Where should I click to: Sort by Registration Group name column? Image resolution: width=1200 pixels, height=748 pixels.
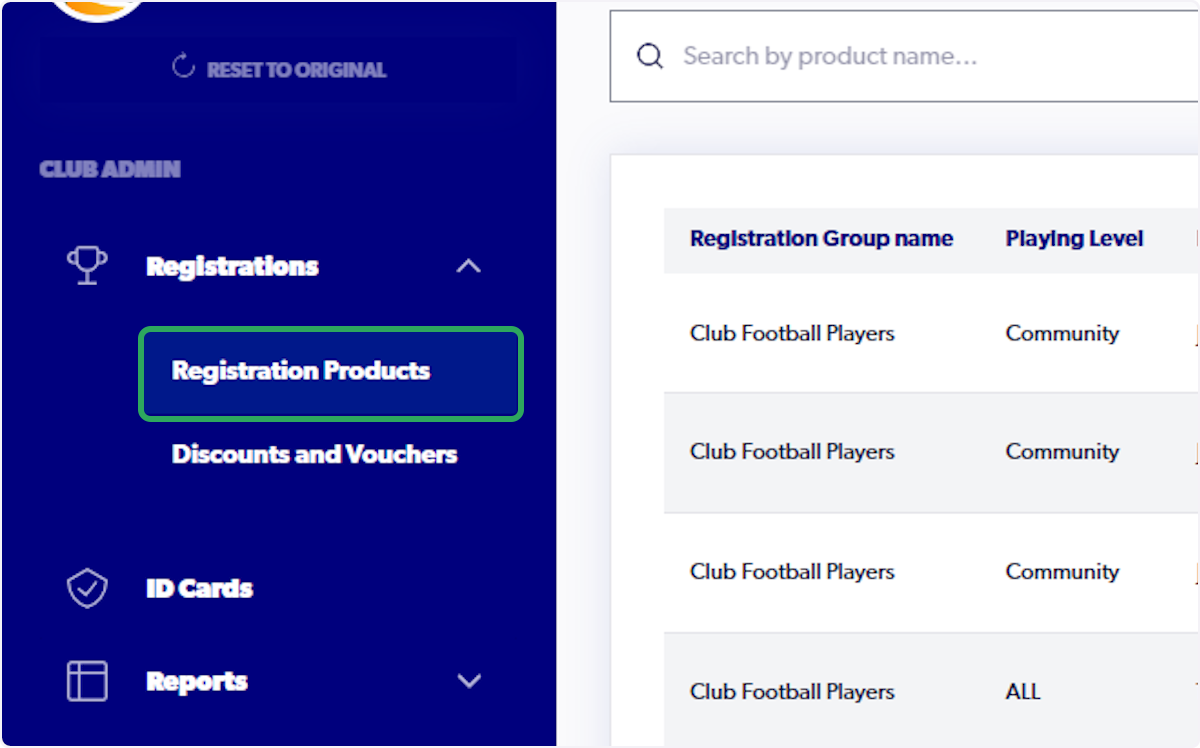(821, 239)
